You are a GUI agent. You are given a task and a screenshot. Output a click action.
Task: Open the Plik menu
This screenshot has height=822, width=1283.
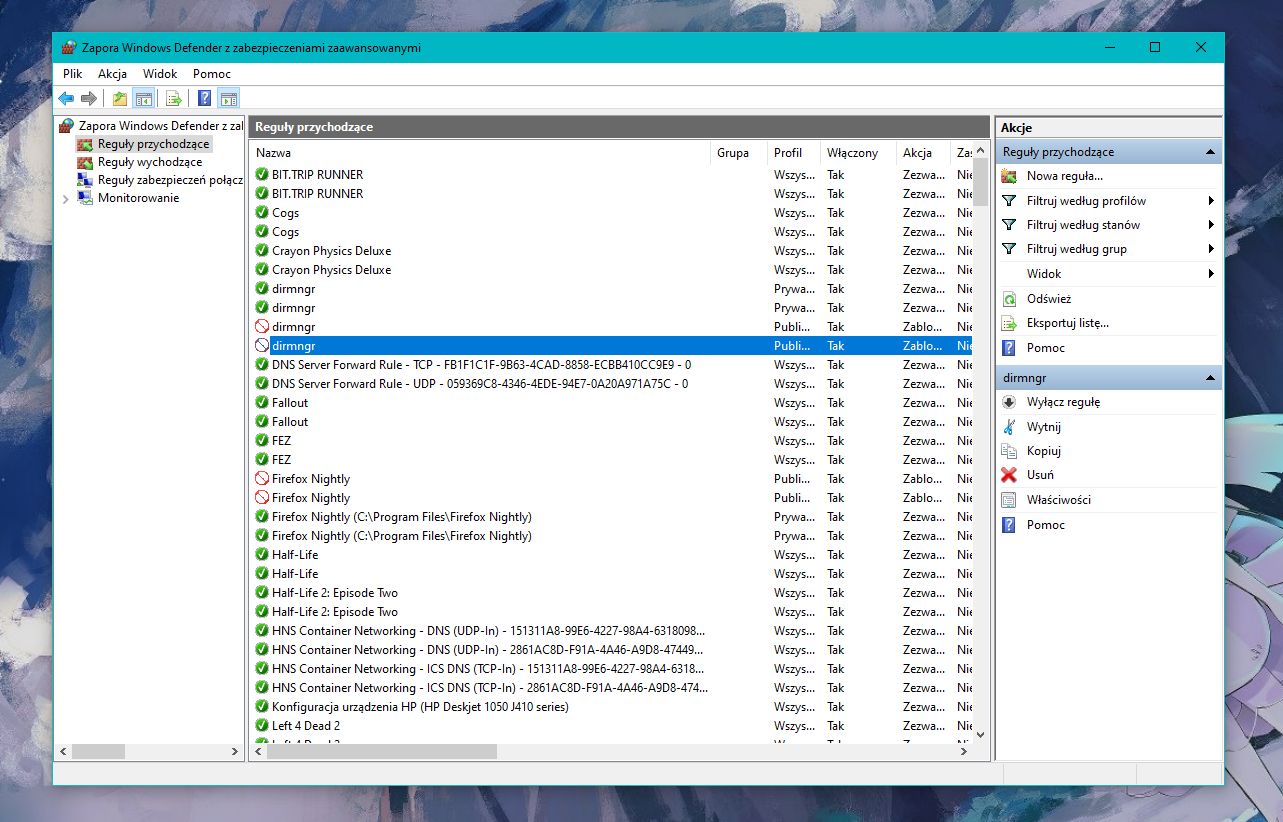[x=73, y=74]
